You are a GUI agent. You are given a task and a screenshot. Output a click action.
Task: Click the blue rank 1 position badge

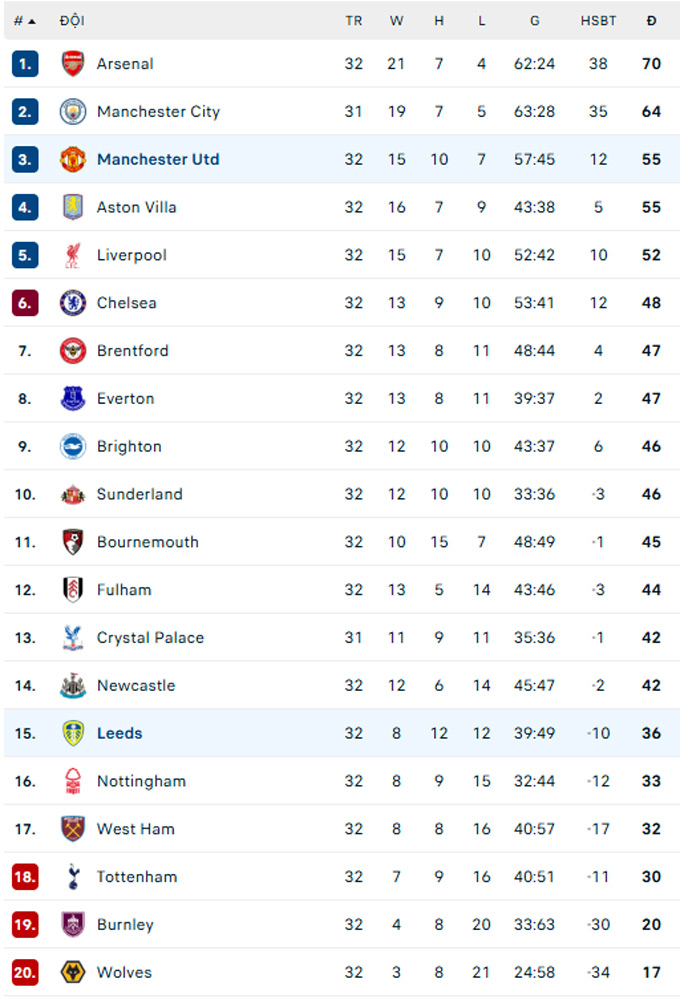pyautogui.click(x=25, y=64)
